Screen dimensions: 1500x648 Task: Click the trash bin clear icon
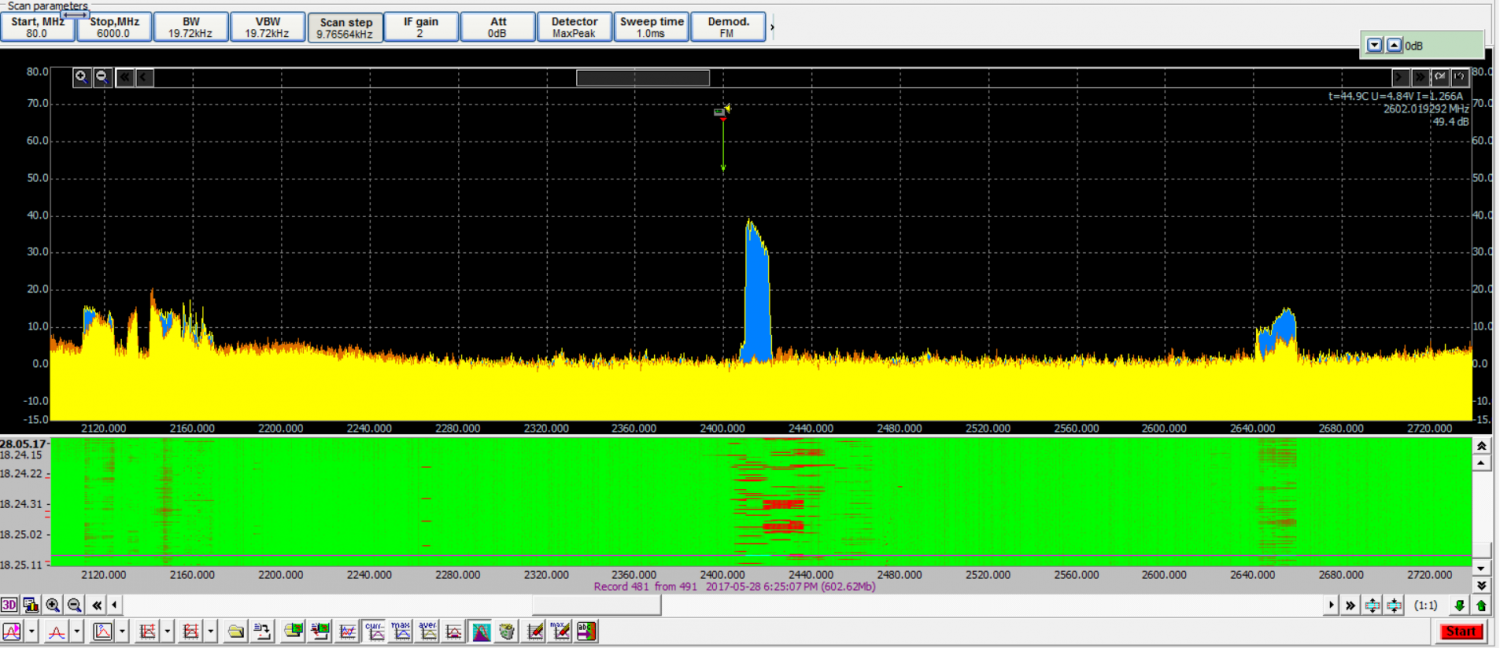[507, 631]
